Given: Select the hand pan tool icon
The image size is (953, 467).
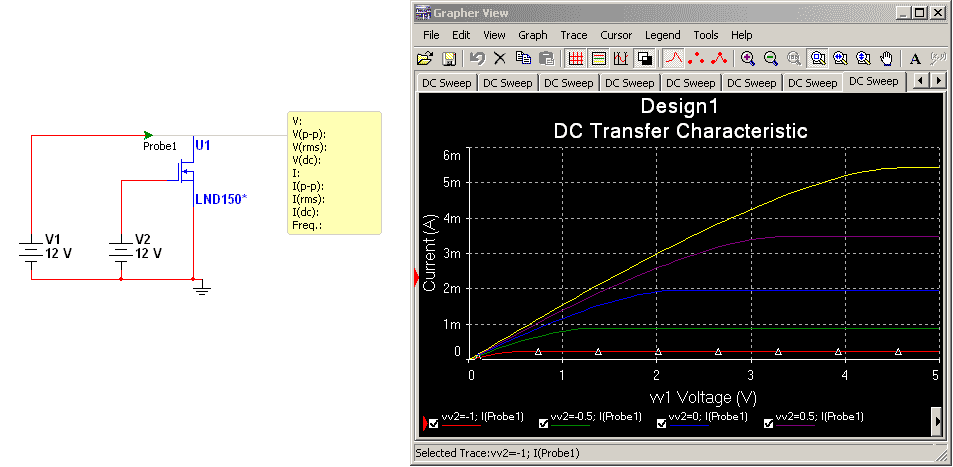Looking at the screenshot, I should click(887, 58).
